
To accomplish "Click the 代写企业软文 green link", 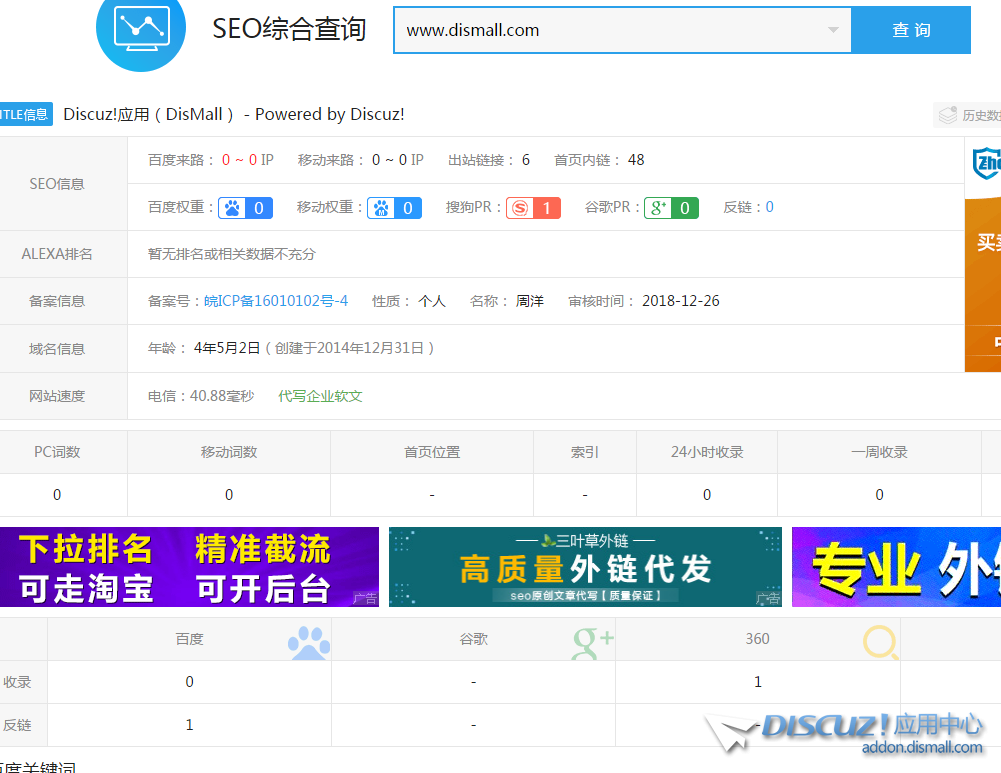I will coord(320,396).
